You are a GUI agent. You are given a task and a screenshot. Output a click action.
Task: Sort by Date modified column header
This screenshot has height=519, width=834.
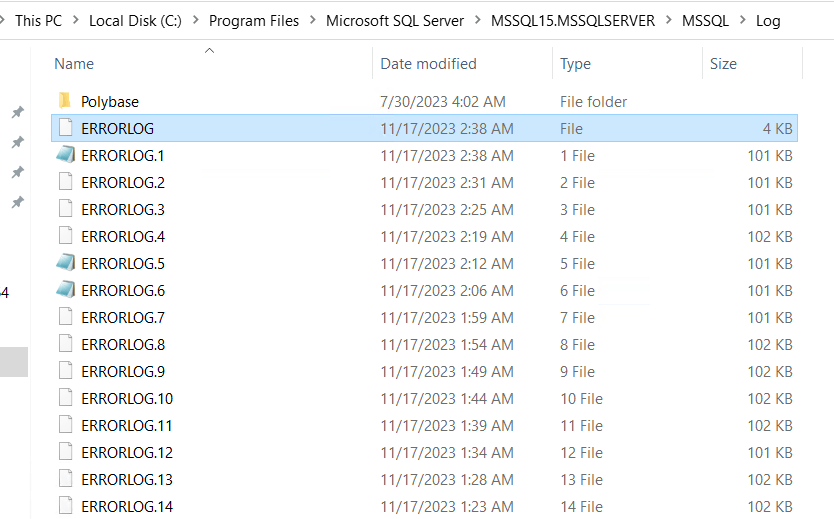(428, 64)
